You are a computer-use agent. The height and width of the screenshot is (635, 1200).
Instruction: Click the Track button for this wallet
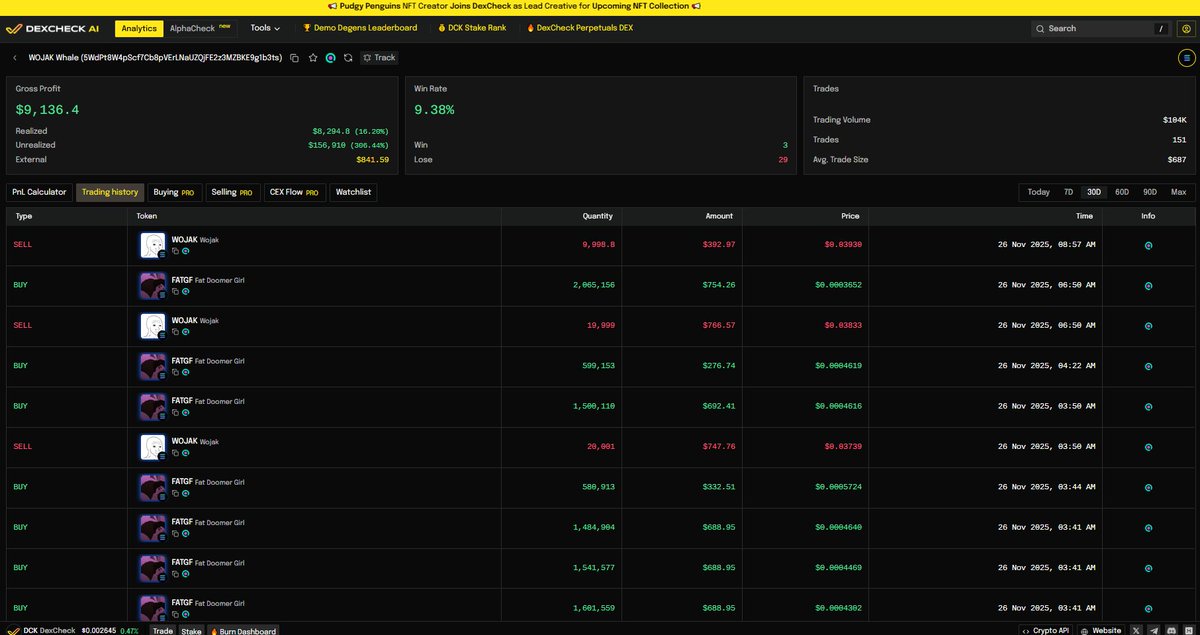[x=379, y=58]
